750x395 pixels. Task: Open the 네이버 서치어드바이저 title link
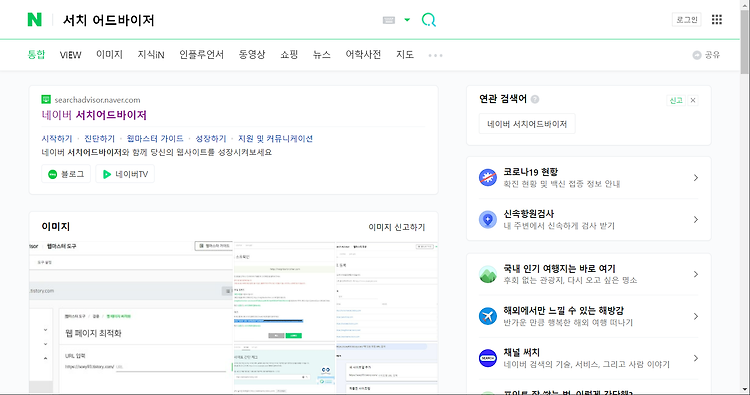click(x=94, y=115)
